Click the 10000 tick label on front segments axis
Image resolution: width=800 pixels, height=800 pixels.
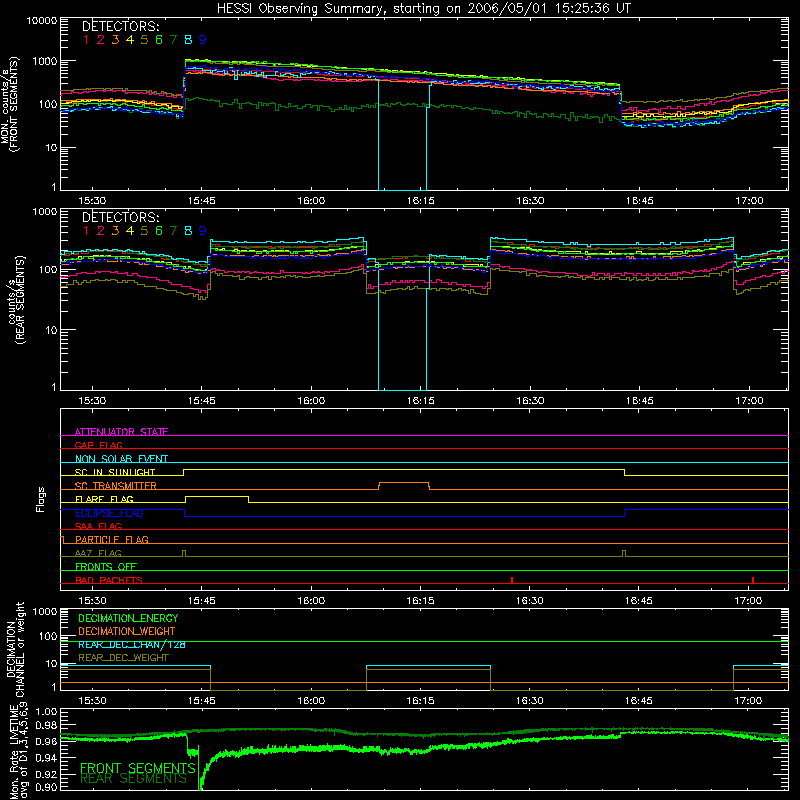coord(42,21)
